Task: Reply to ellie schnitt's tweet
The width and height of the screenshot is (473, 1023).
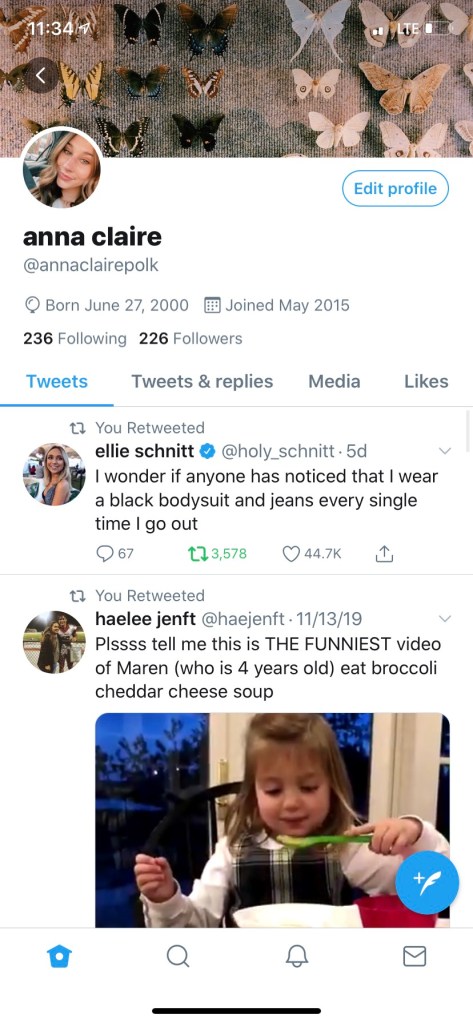Action: point(115,554)
